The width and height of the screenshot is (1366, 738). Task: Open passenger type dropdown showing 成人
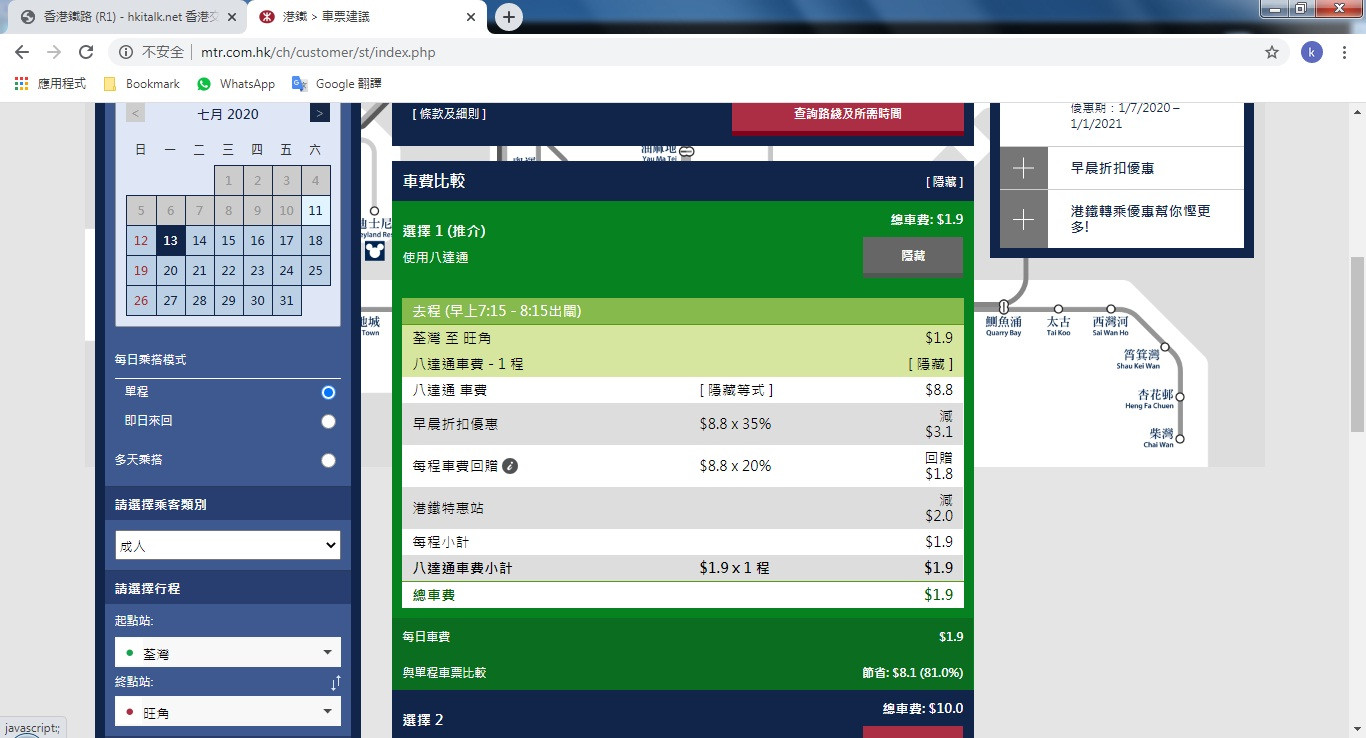pos(228,546)
